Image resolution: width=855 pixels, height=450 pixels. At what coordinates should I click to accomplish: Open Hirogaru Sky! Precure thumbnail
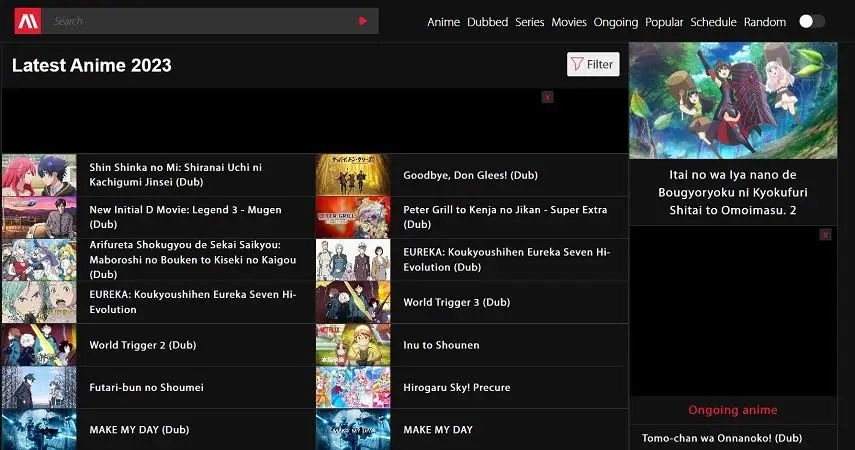(x=353, y=387)
